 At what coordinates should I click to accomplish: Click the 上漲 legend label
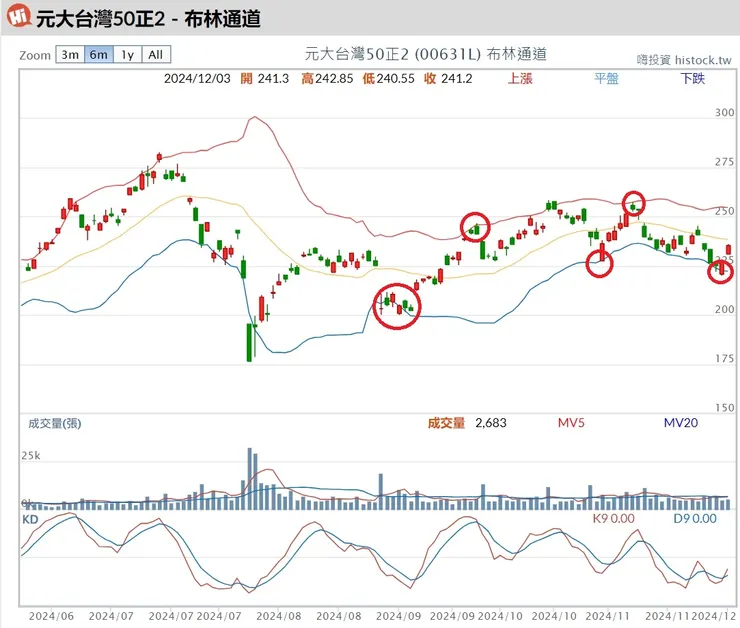pyautogui.click(x=520, y=78)
